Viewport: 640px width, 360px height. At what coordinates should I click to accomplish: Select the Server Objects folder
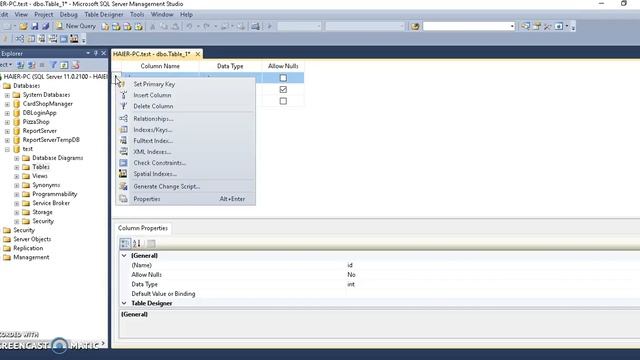pos(32,239)
